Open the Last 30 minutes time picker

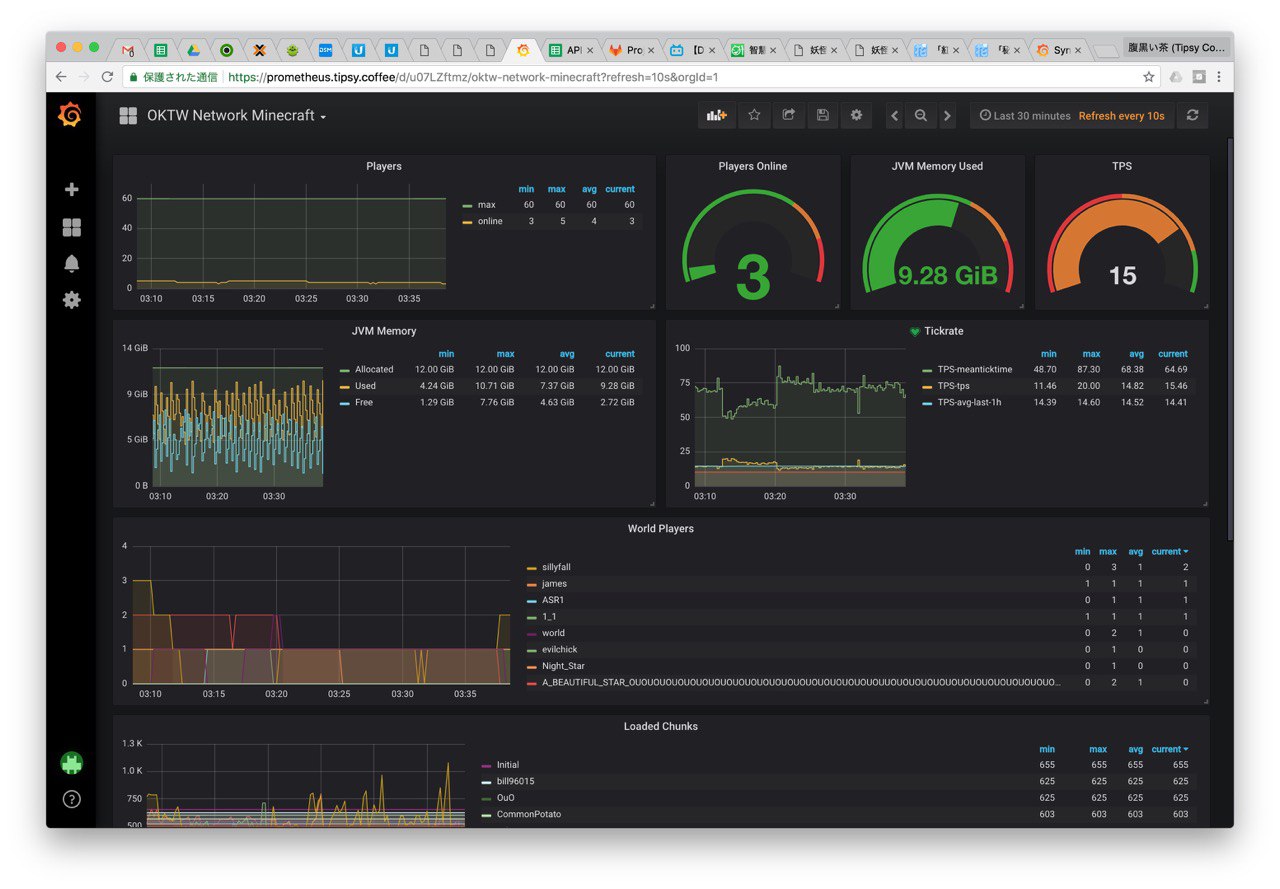click(1025, 116)
